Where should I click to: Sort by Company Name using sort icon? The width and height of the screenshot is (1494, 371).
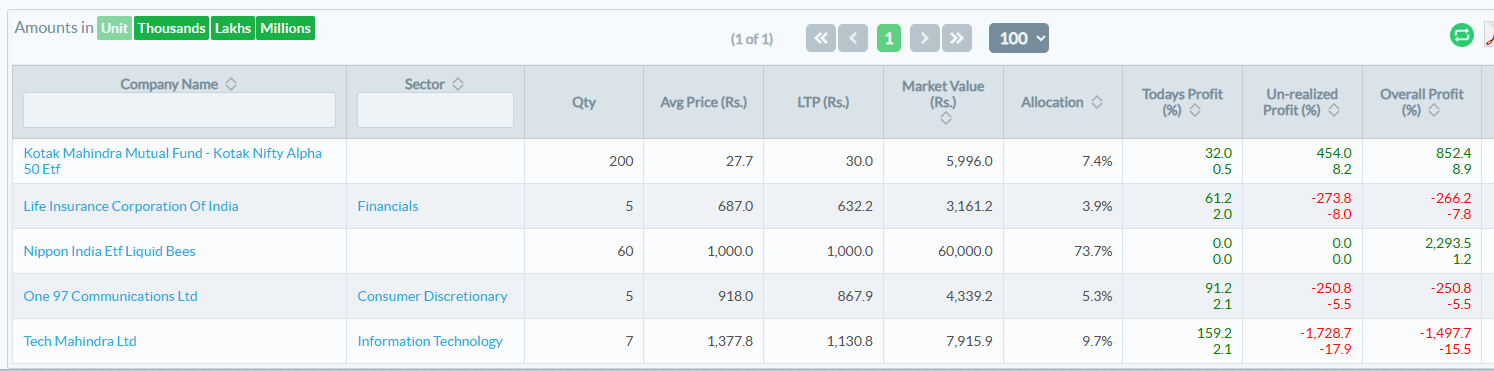tap(231, 85)
